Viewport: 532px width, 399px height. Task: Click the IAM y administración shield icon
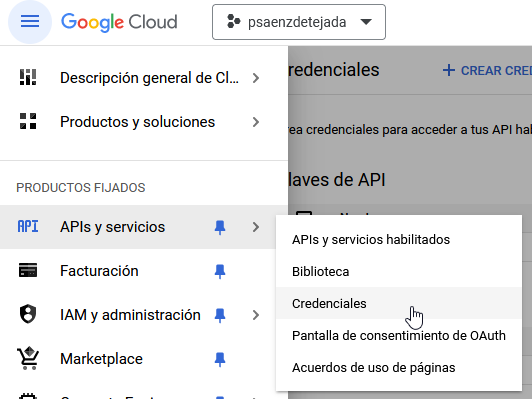coord(28,314)
